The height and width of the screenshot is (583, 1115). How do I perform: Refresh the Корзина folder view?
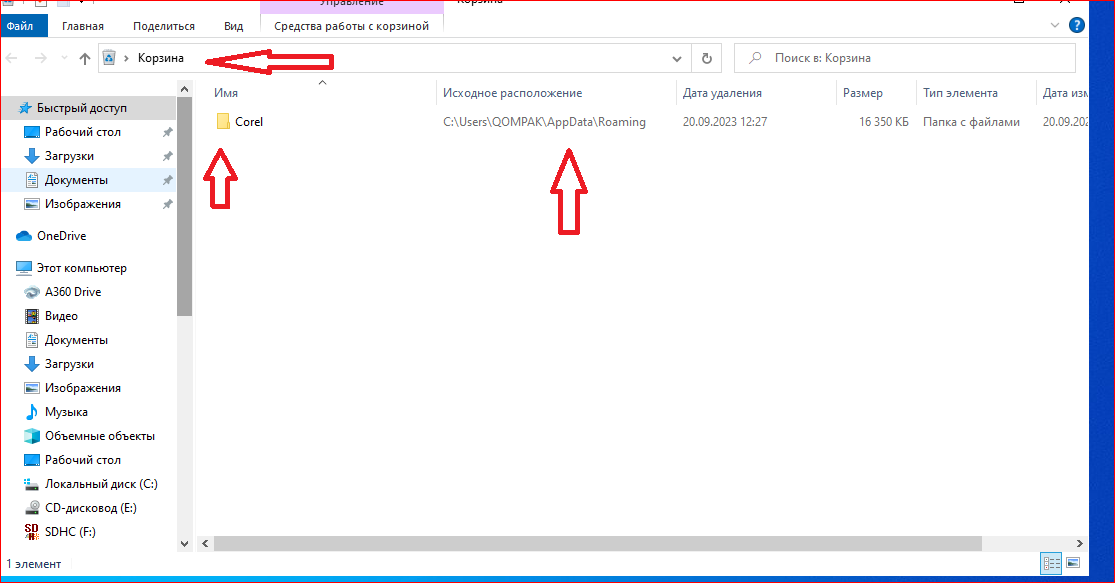point(707,58)
